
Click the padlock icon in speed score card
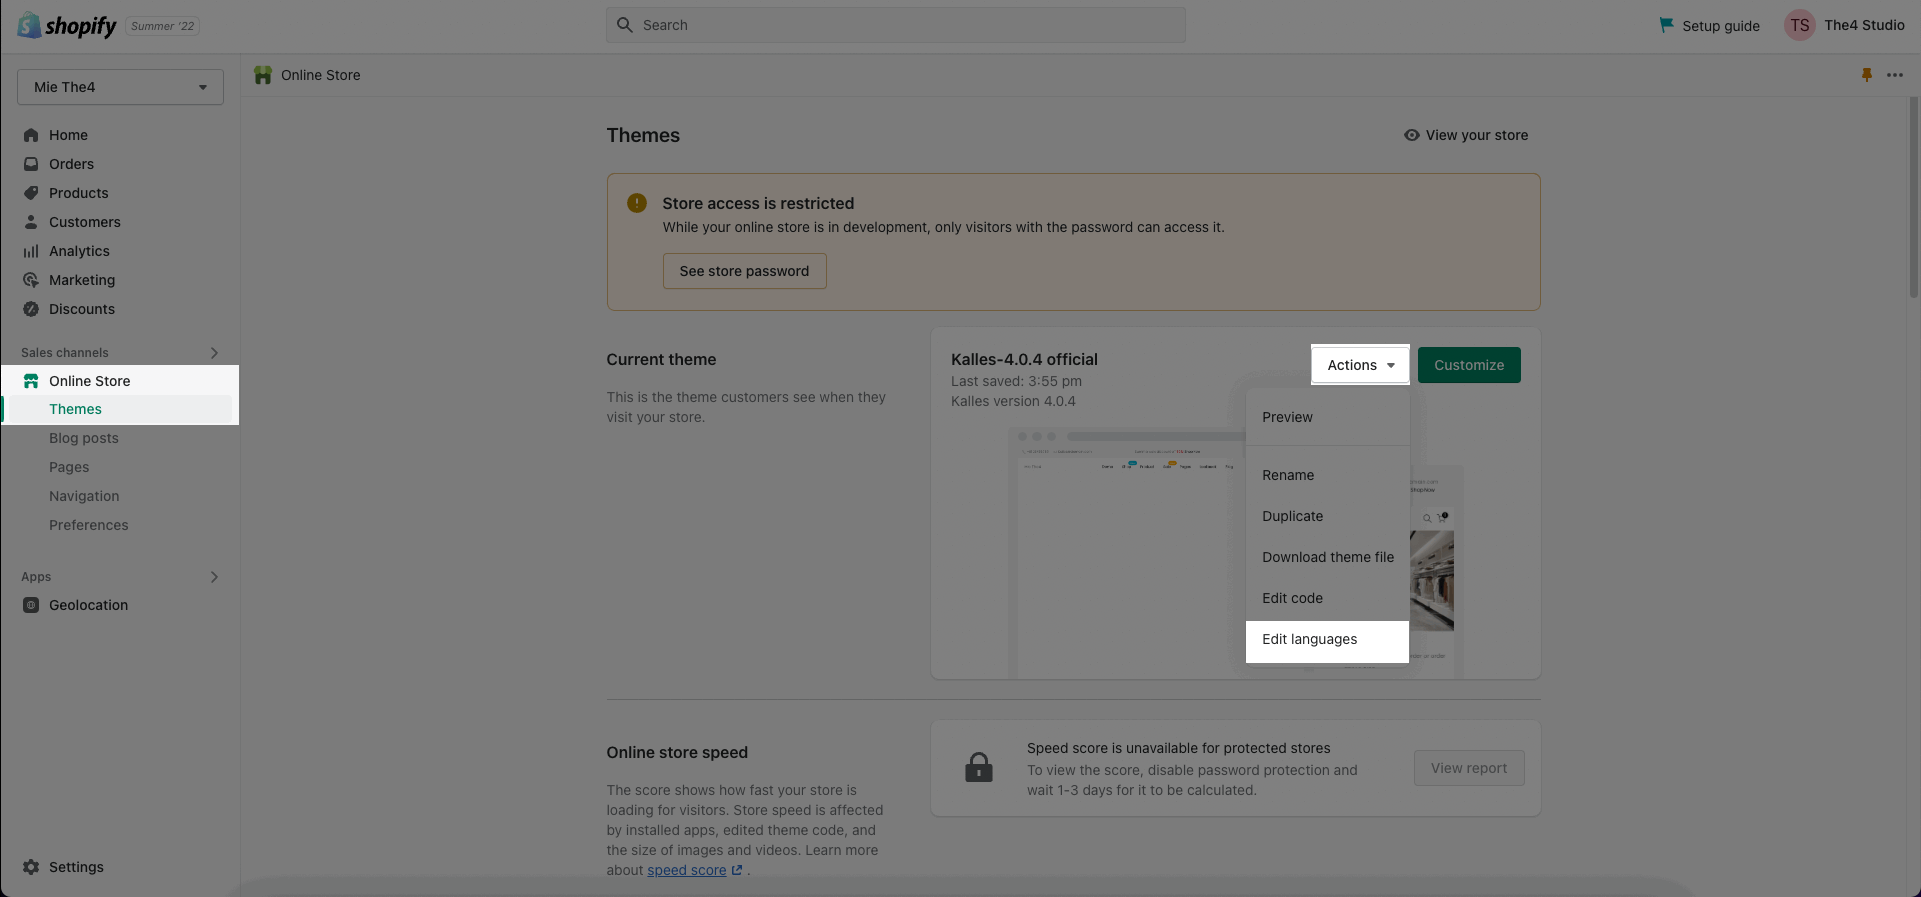tap(979, 767)
